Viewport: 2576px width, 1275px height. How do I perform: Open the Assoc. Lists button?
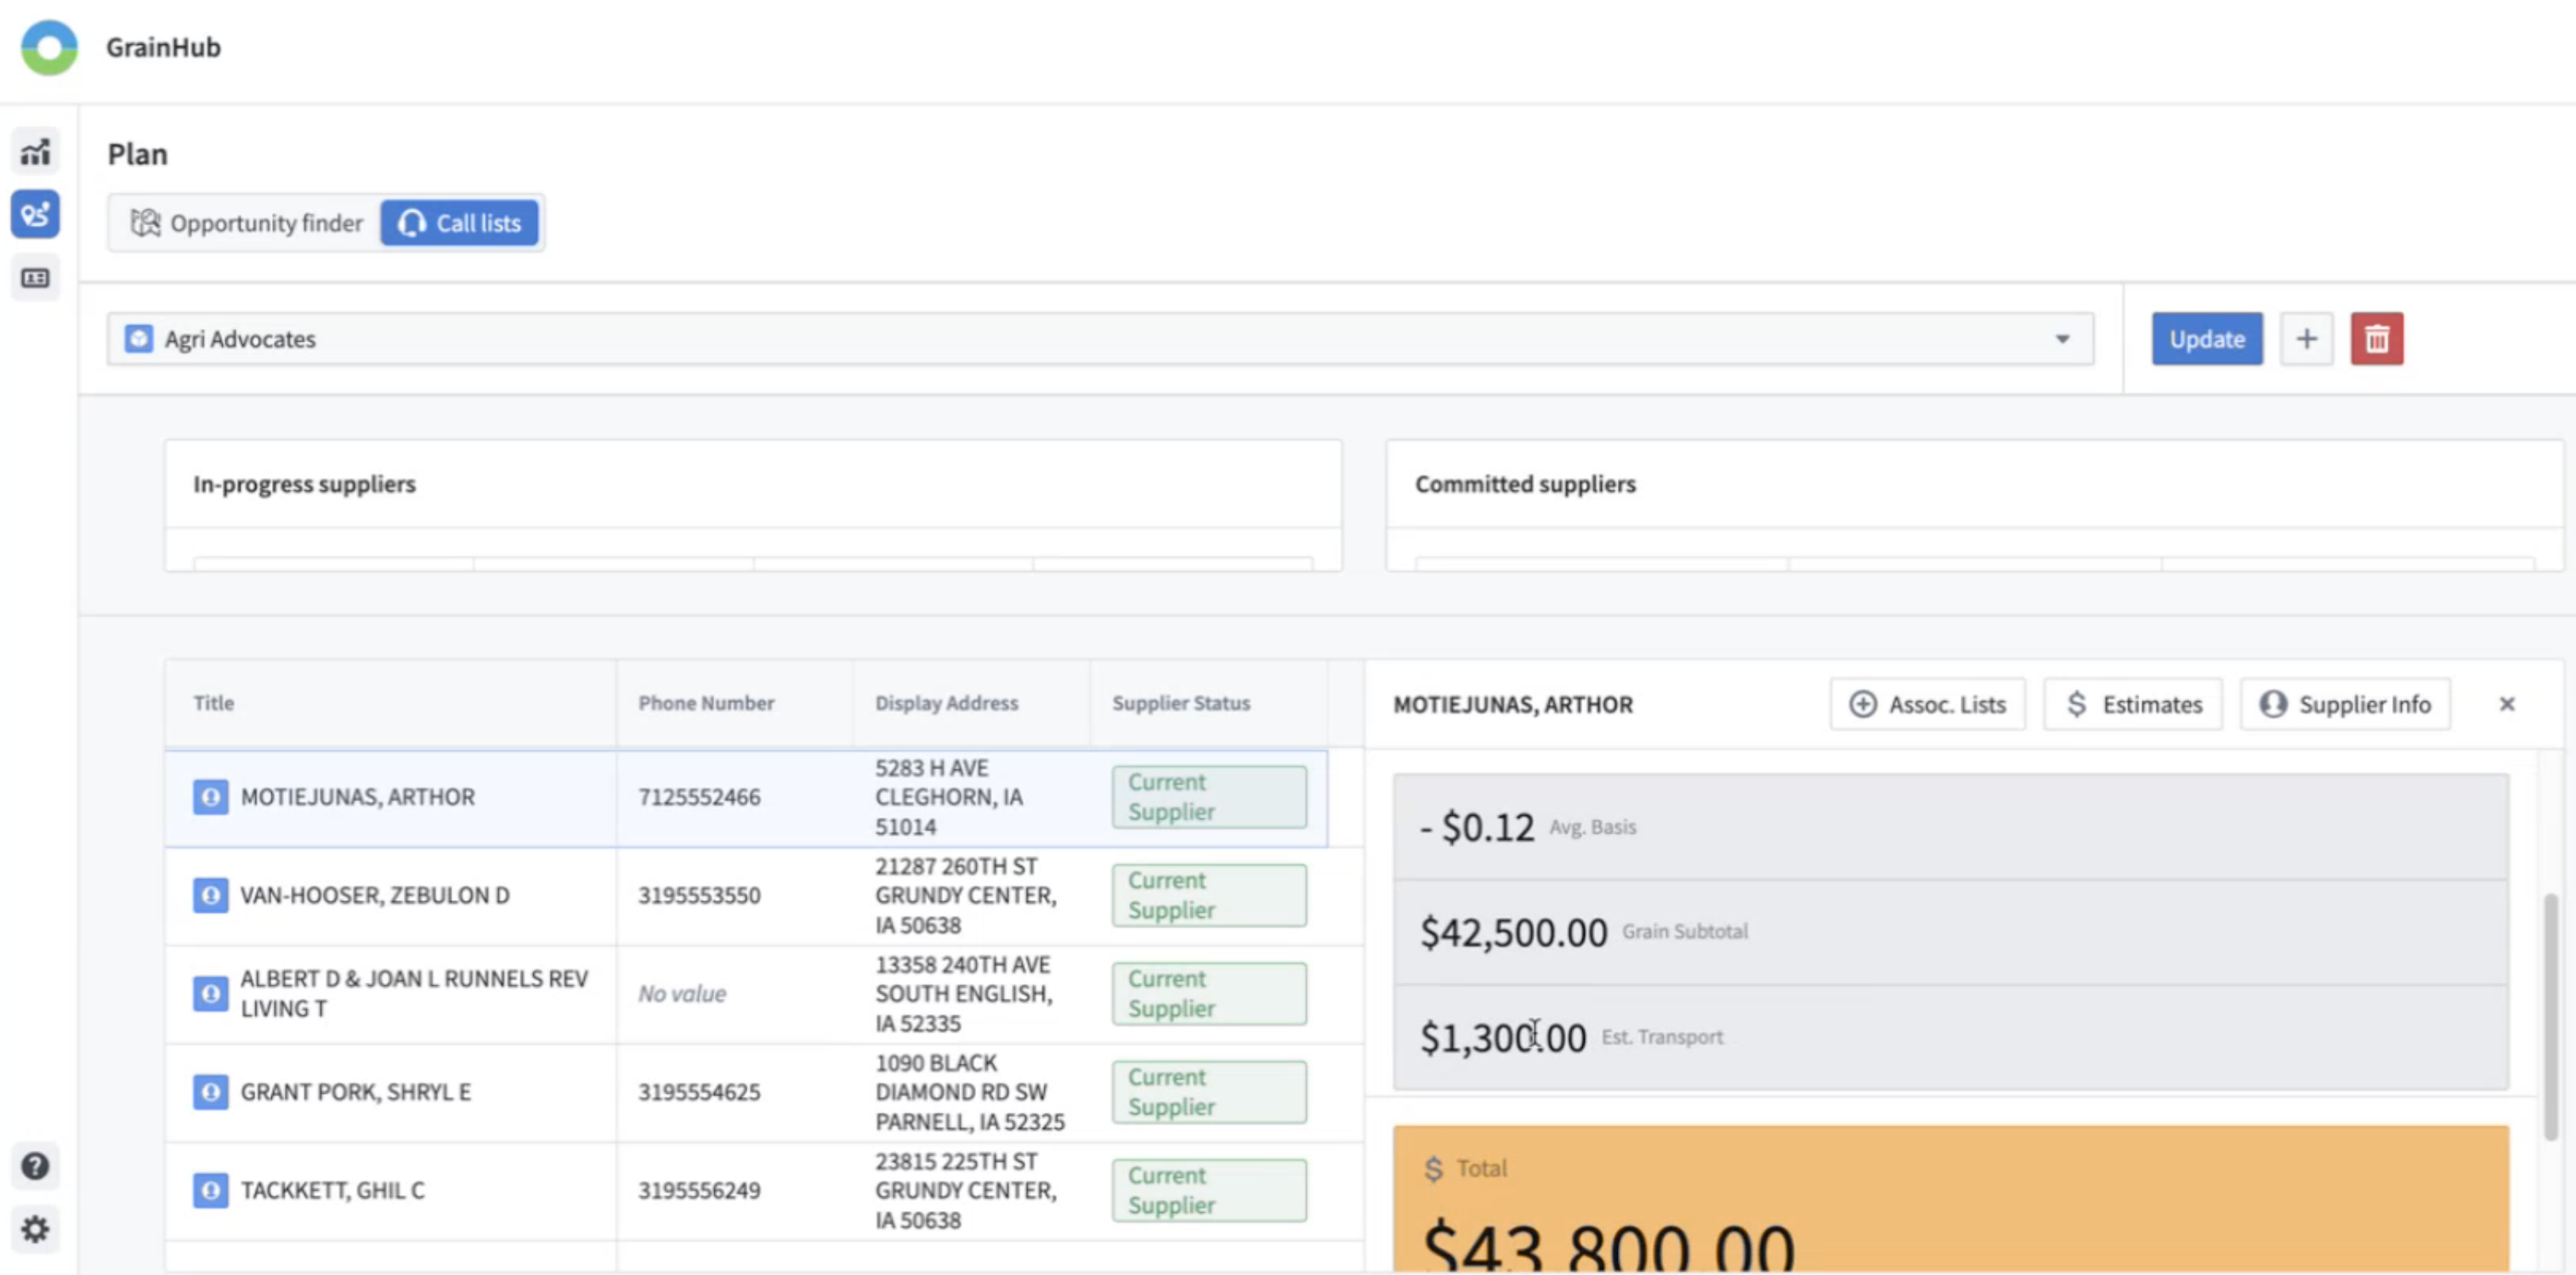click(1927, 704)
